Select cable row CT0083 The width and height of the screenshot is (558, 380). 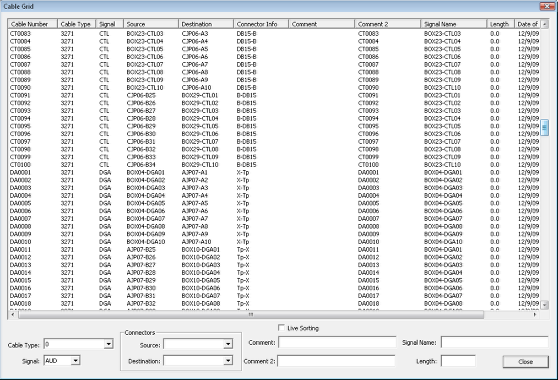pos(274,33)
